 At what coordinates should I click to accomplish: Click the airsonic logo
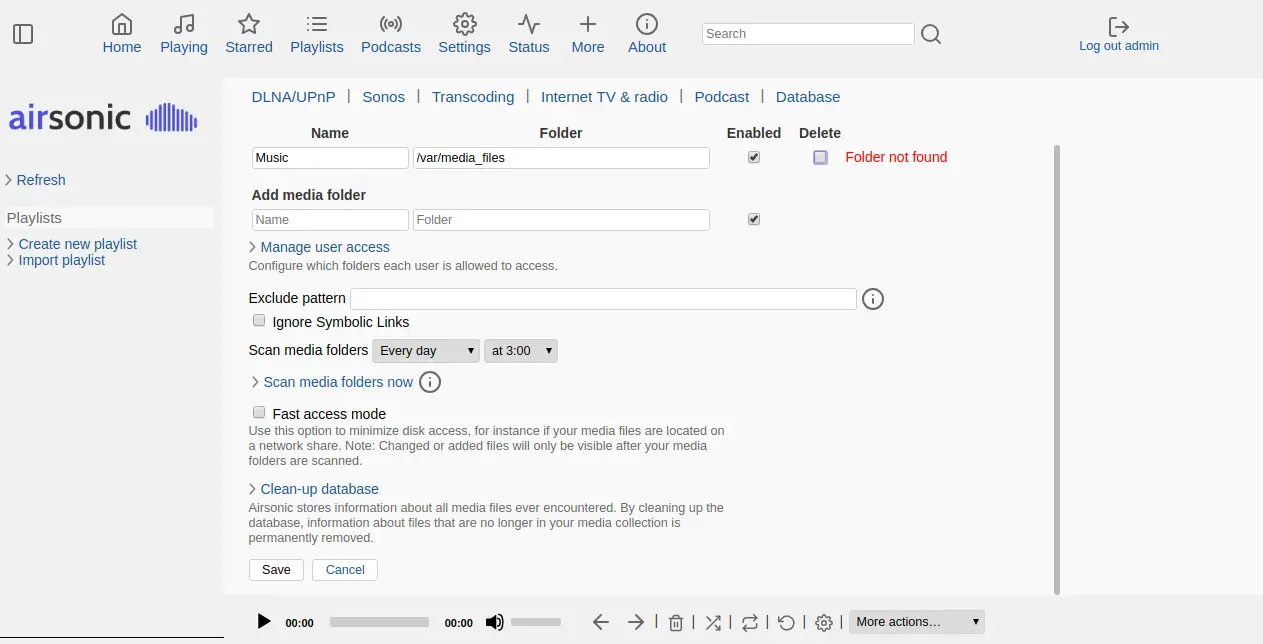[103, 118]
